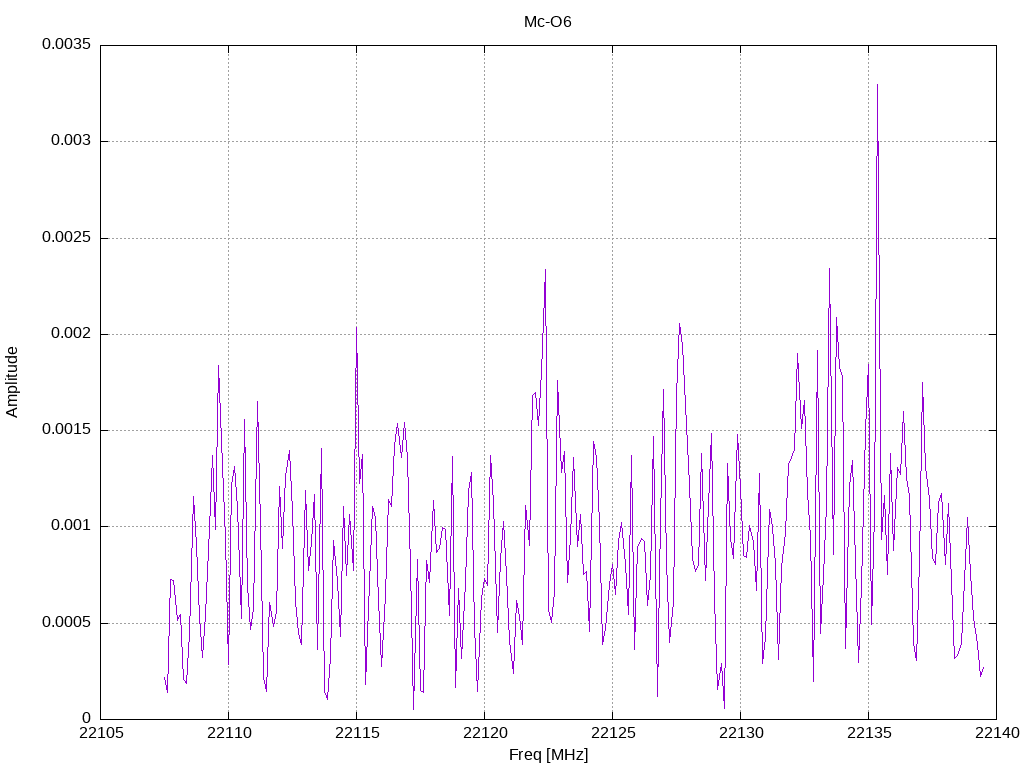Click the 0.0005 y-axis tick label
Viewport: 1024px width, 768px height.
coord(67,622)
